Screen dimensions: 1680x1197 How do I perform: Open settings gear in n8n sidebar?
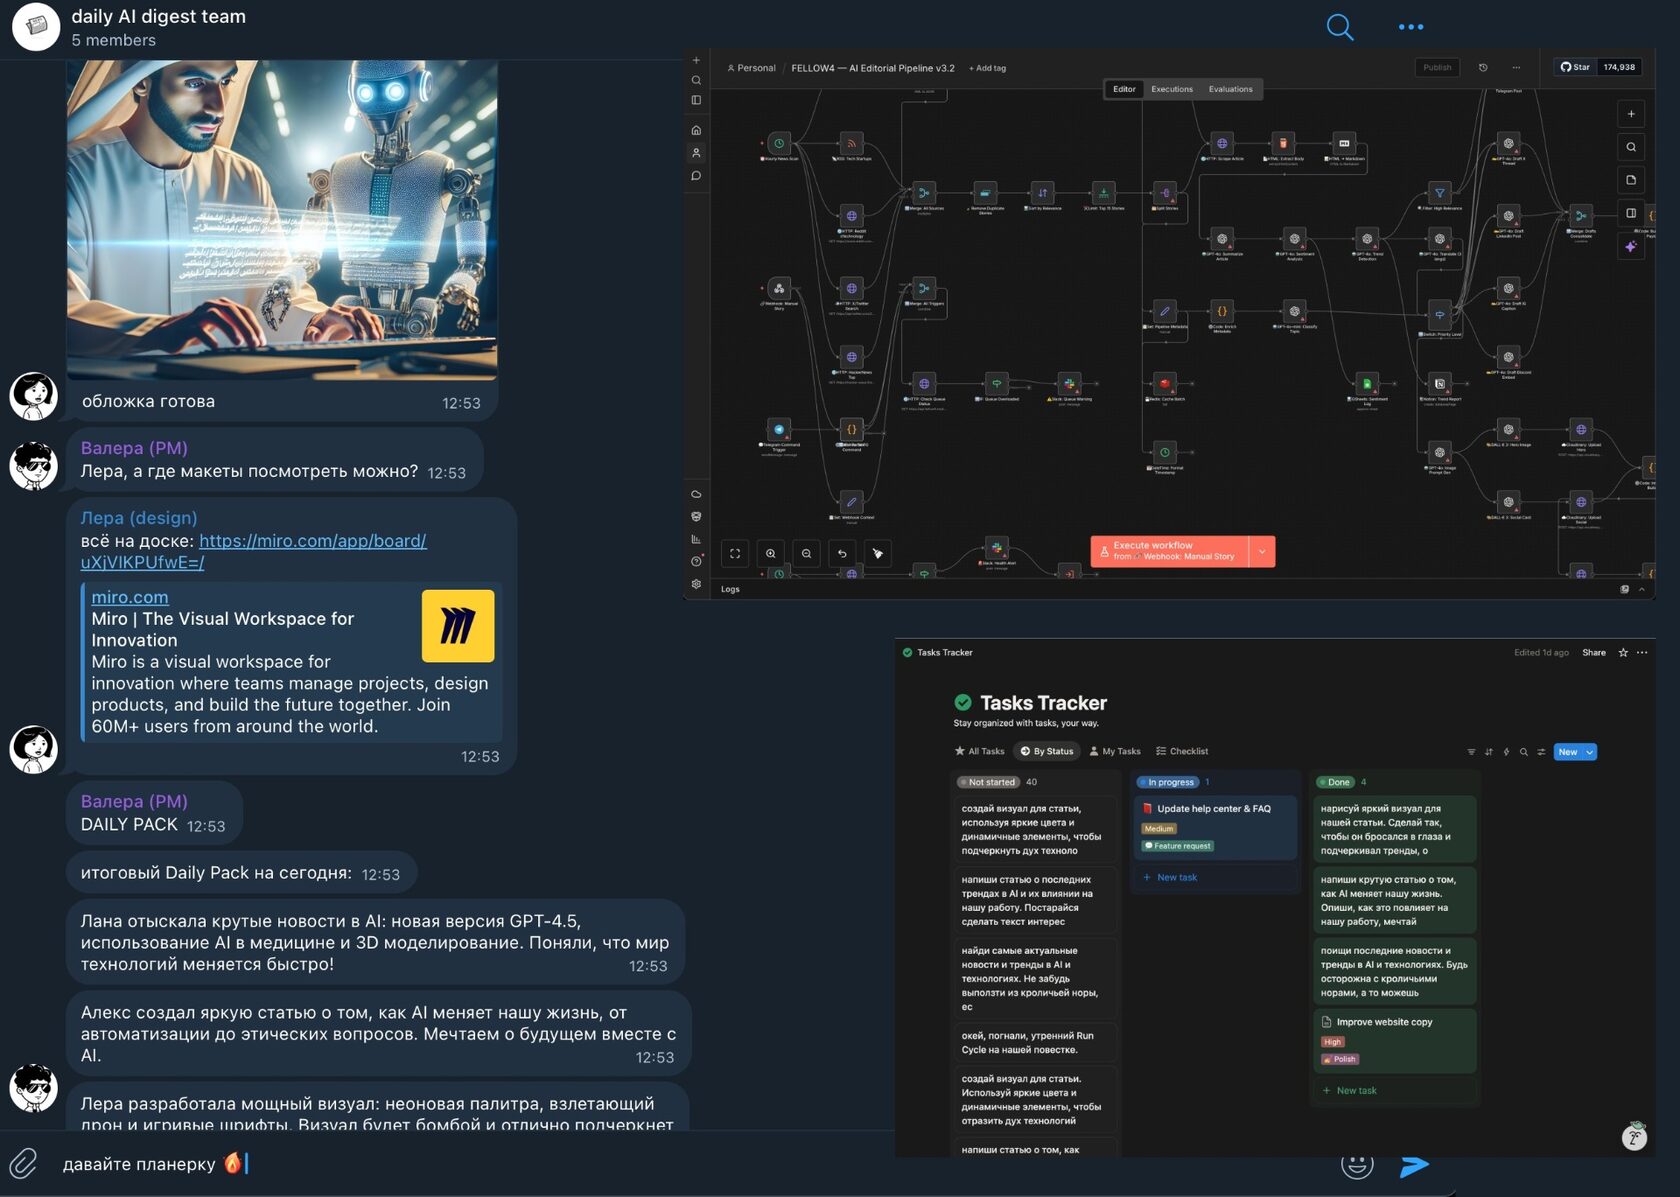[x=696, y=584]
